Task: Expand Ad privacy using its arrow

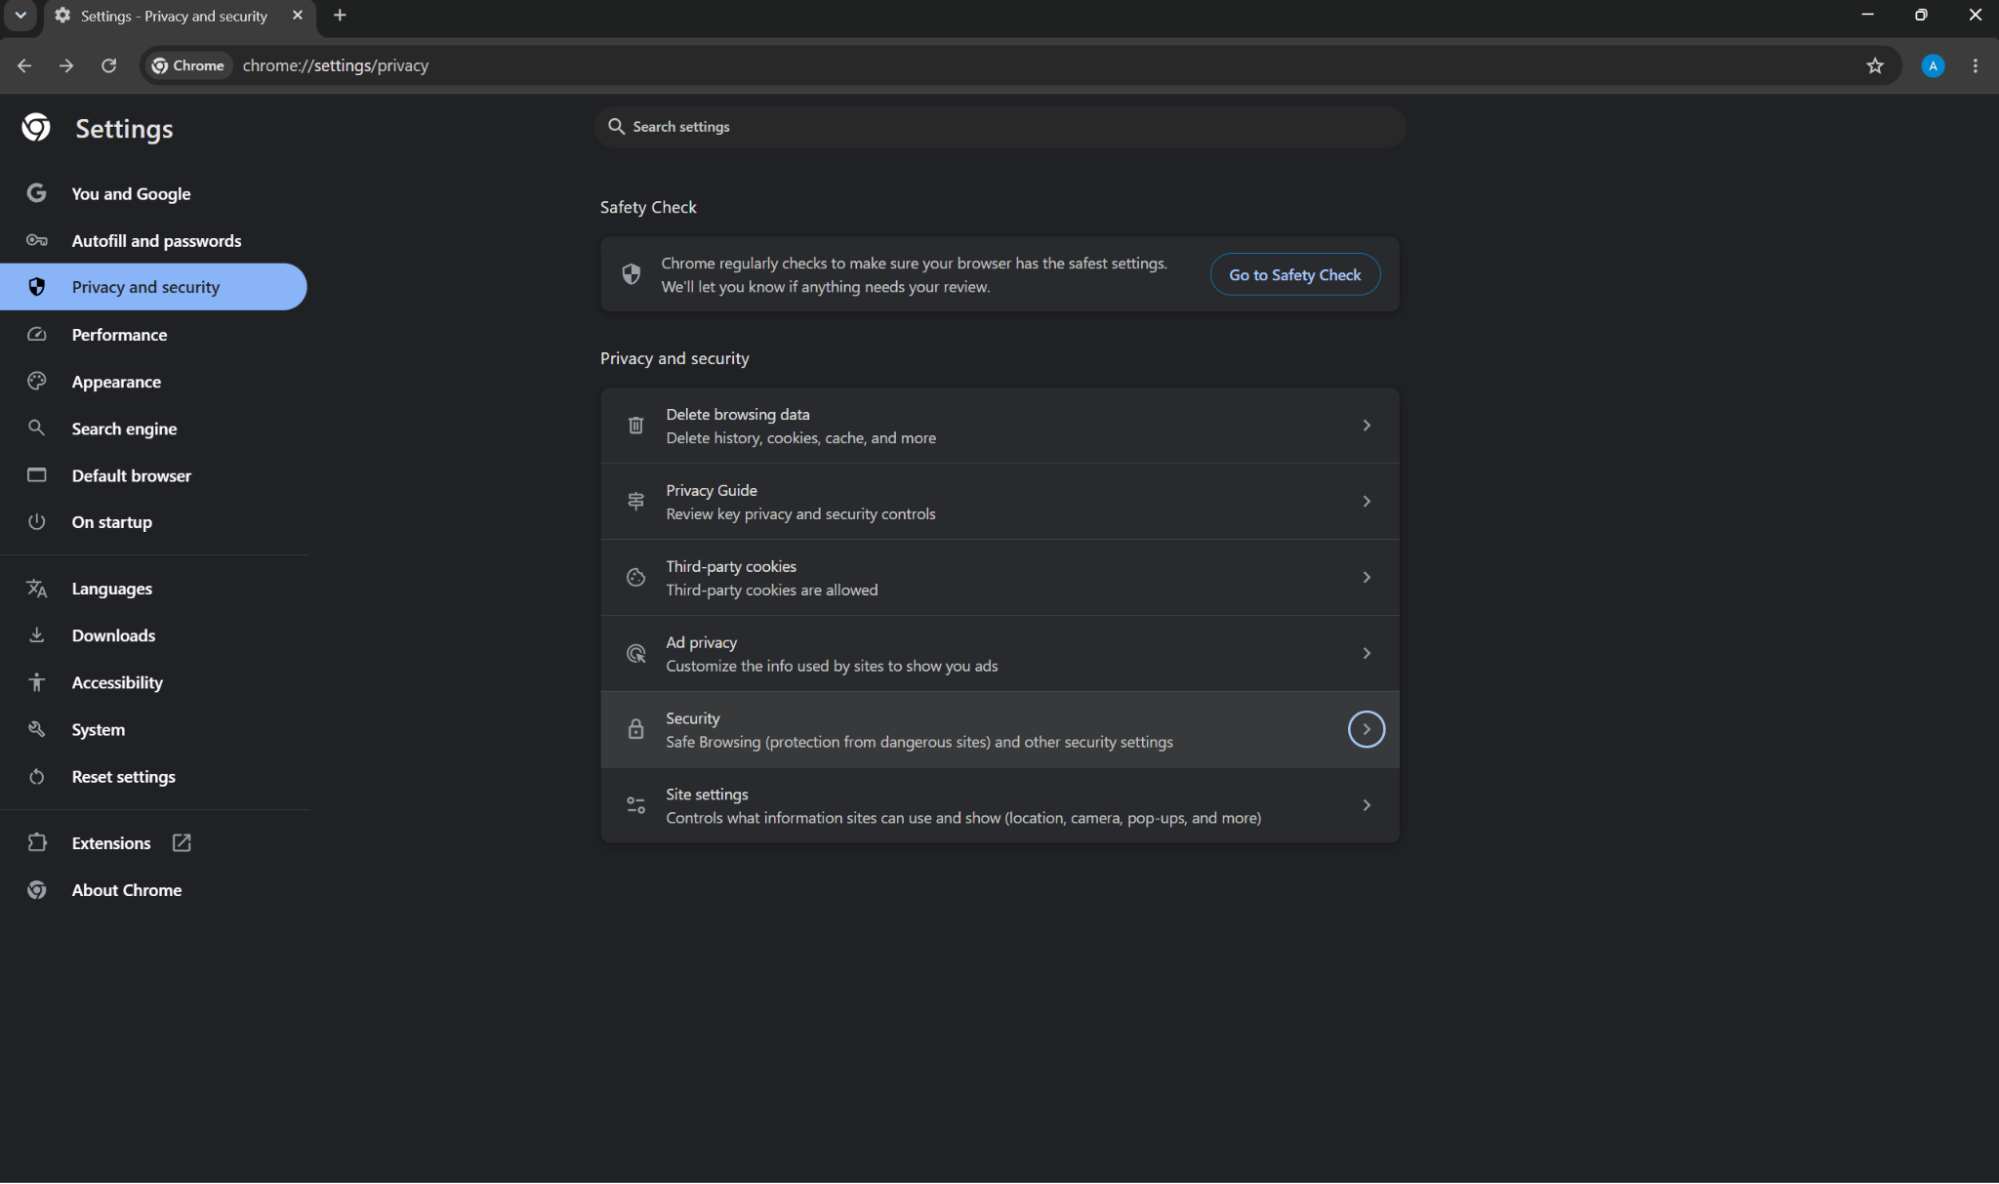Action: [x=1366, y=653]
